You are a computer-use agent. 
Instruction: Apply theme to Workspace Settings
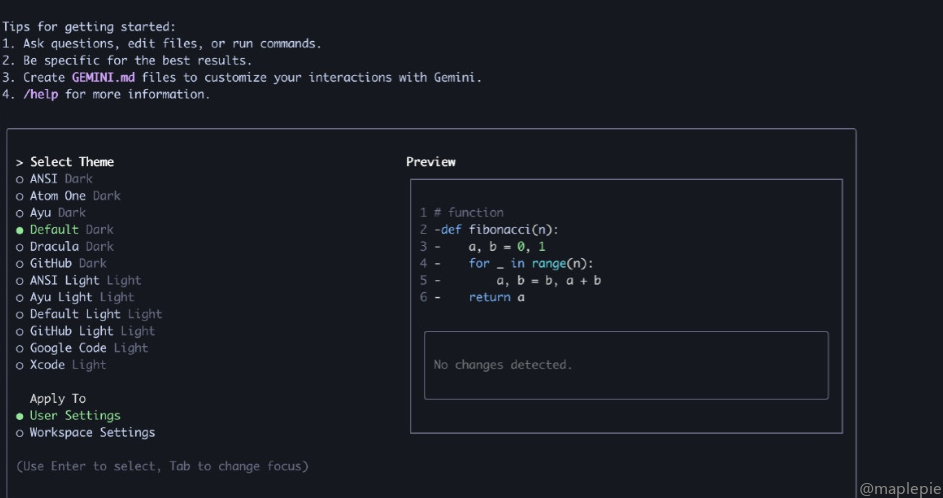coord(92,433)
